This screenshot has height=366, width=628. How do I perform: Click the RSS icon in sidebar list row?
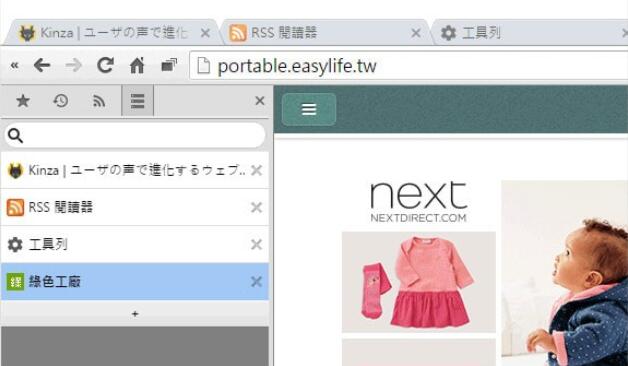pos(15,207)
